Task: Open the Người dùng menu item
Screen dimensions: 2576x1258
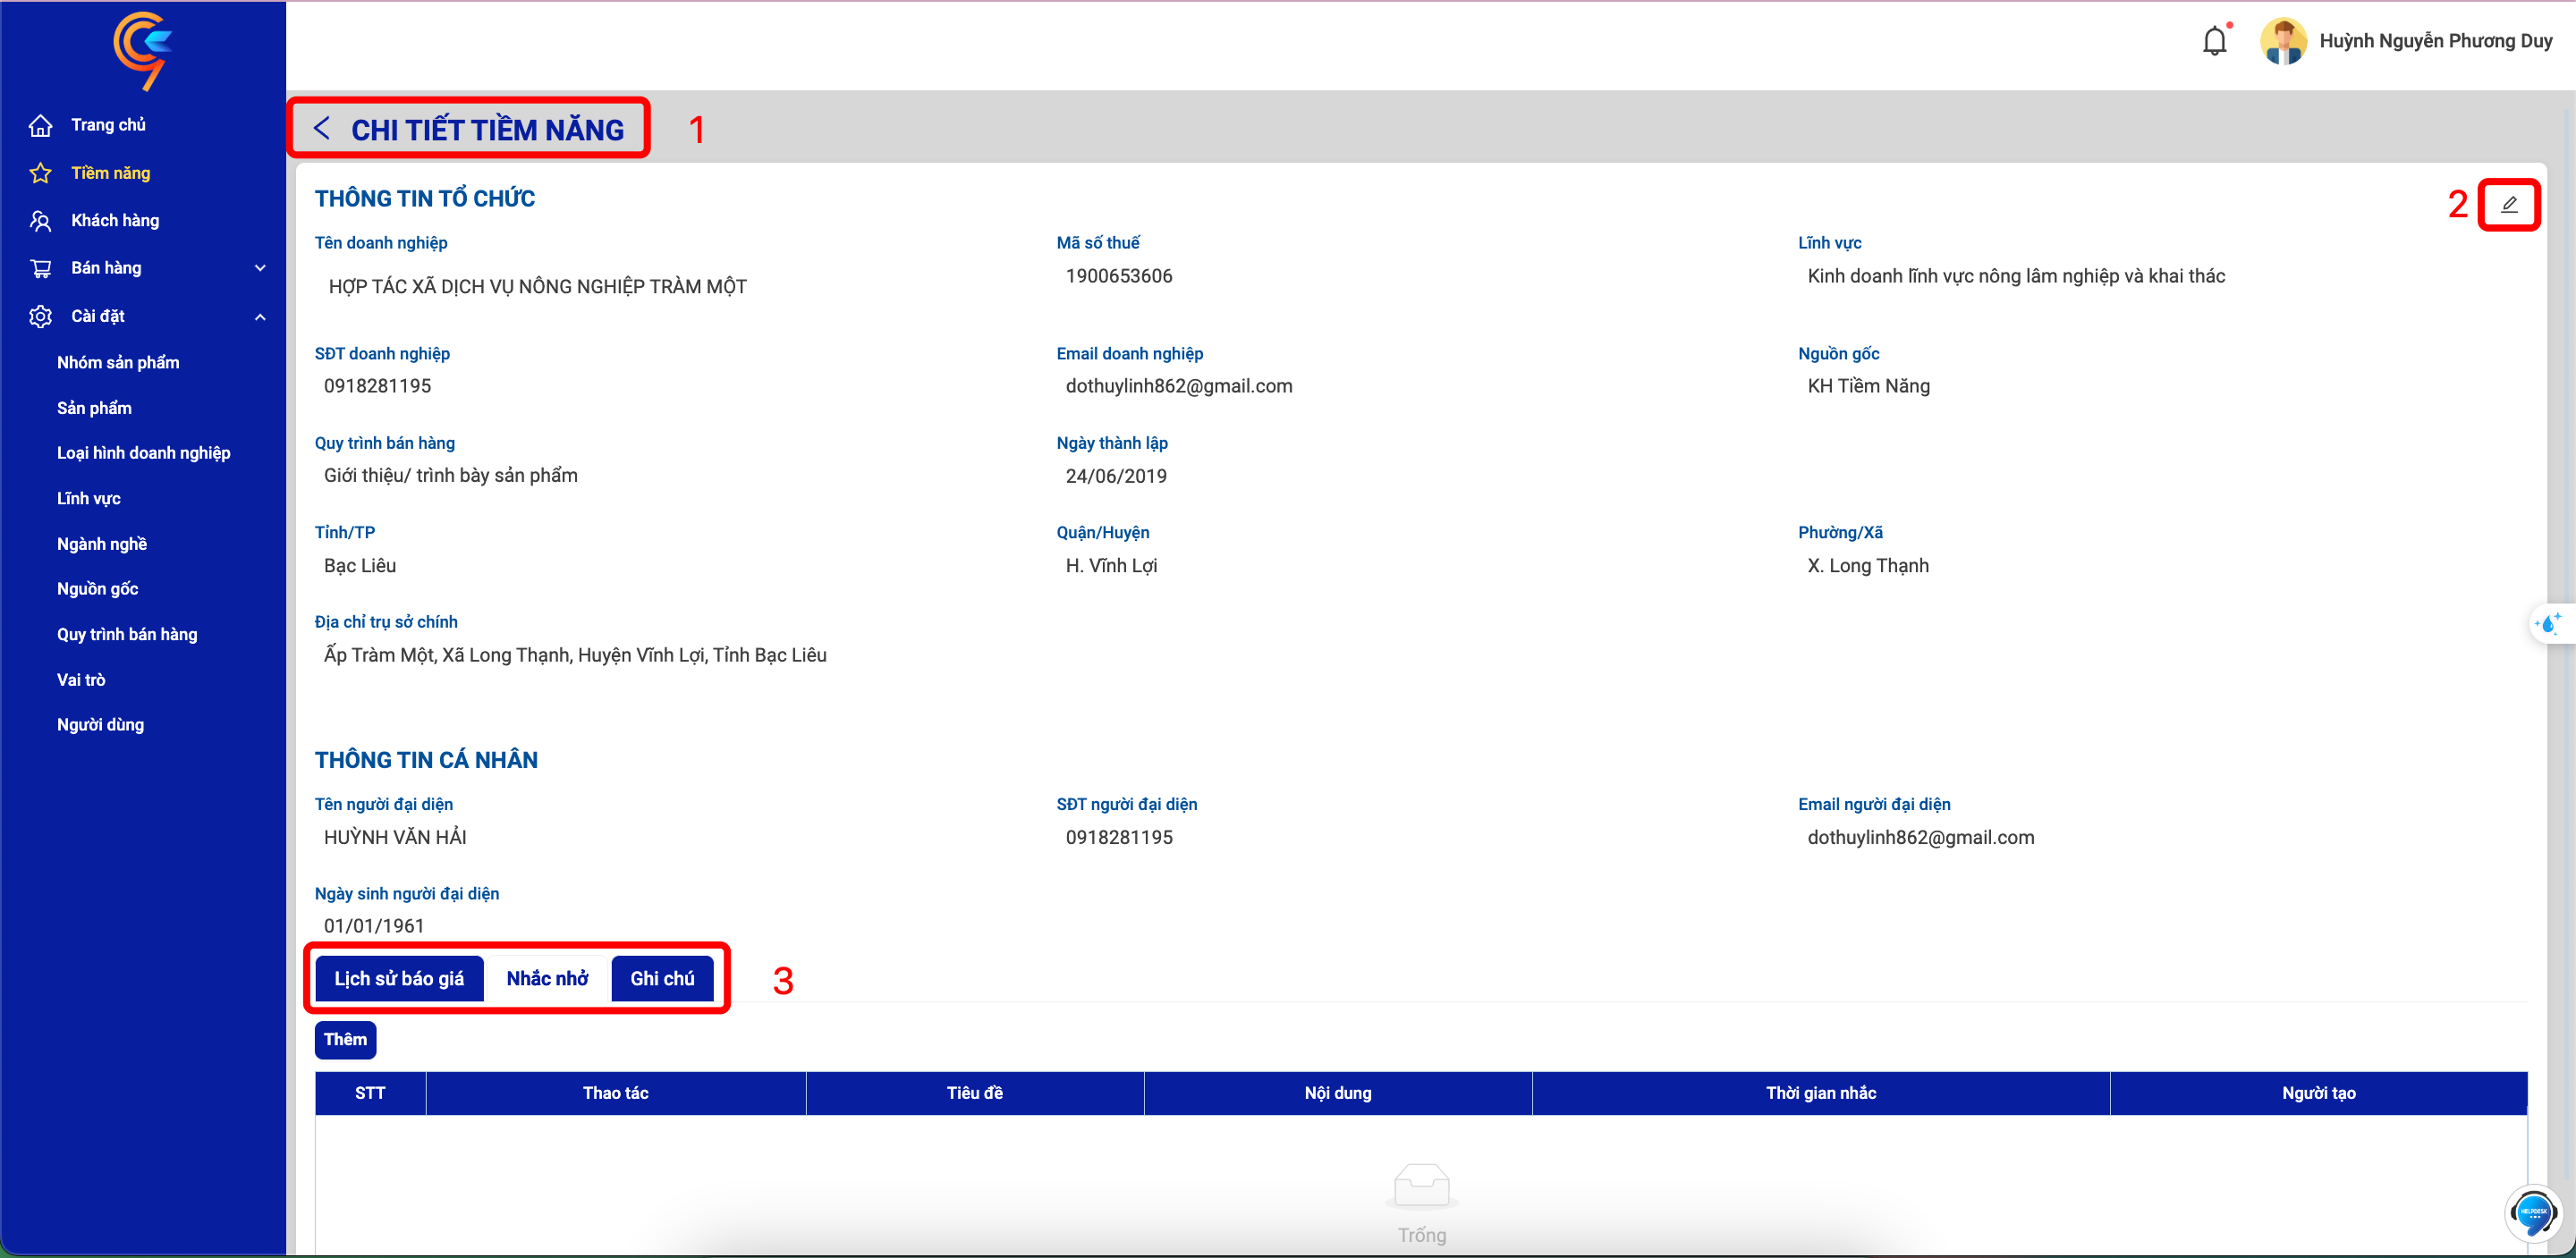Action: 100,724
